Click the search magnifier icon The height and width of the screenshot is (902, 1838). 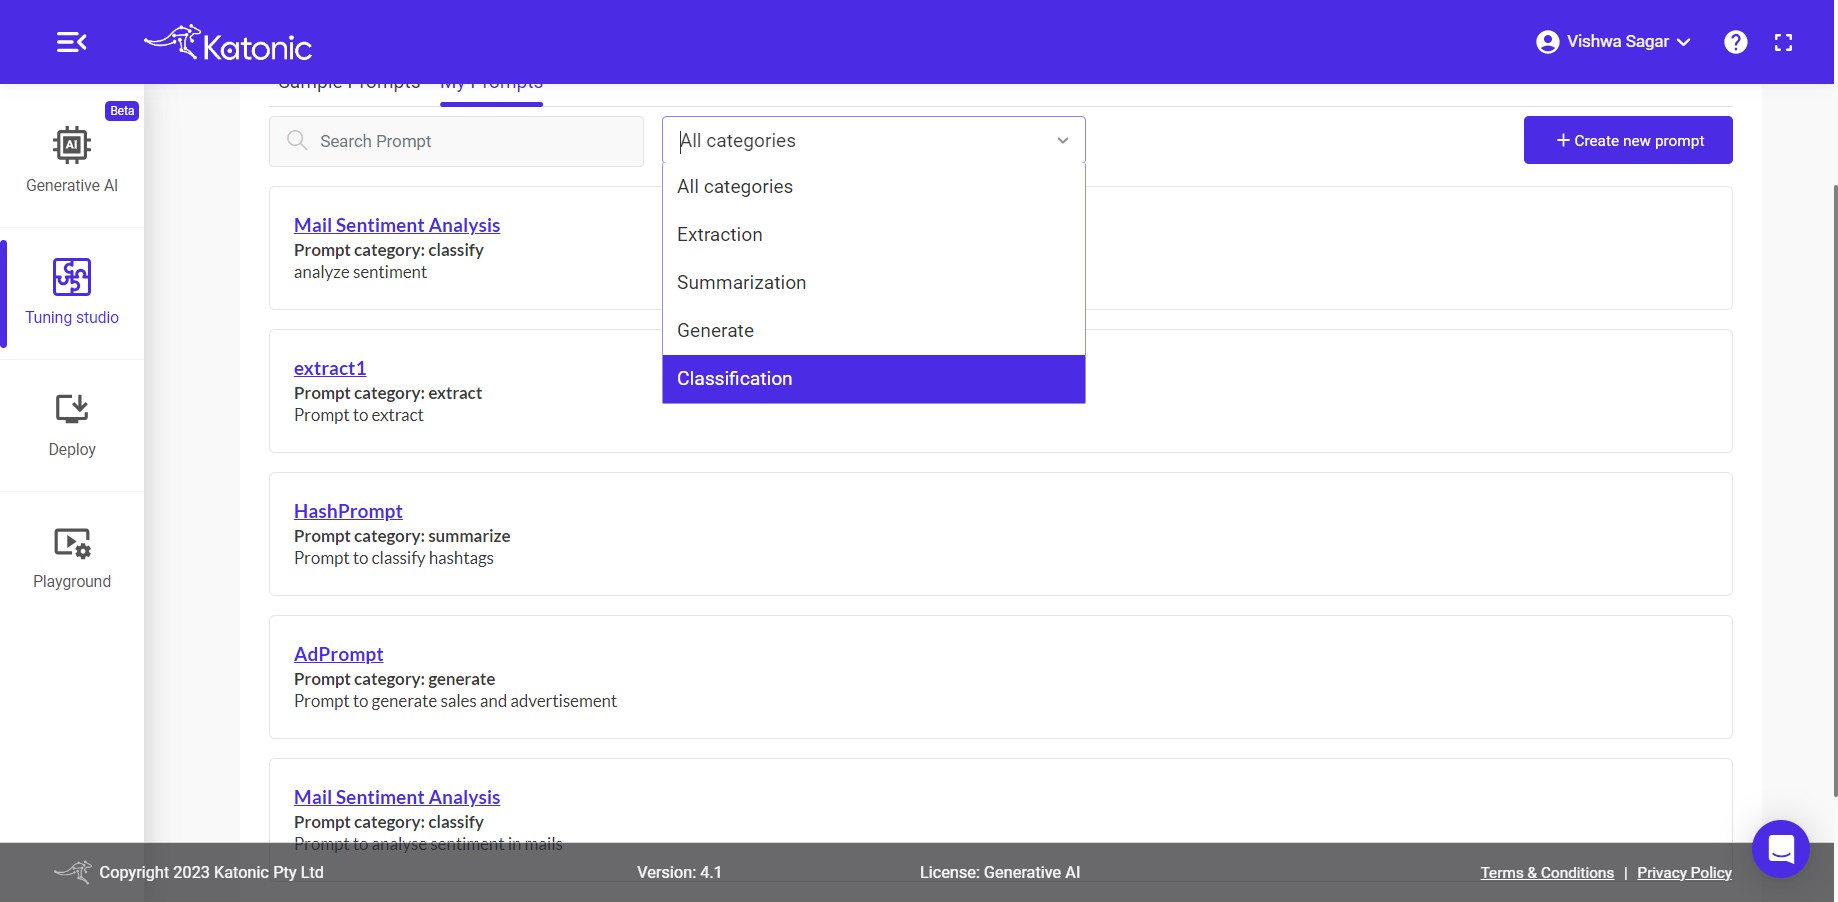coord(297,140)
